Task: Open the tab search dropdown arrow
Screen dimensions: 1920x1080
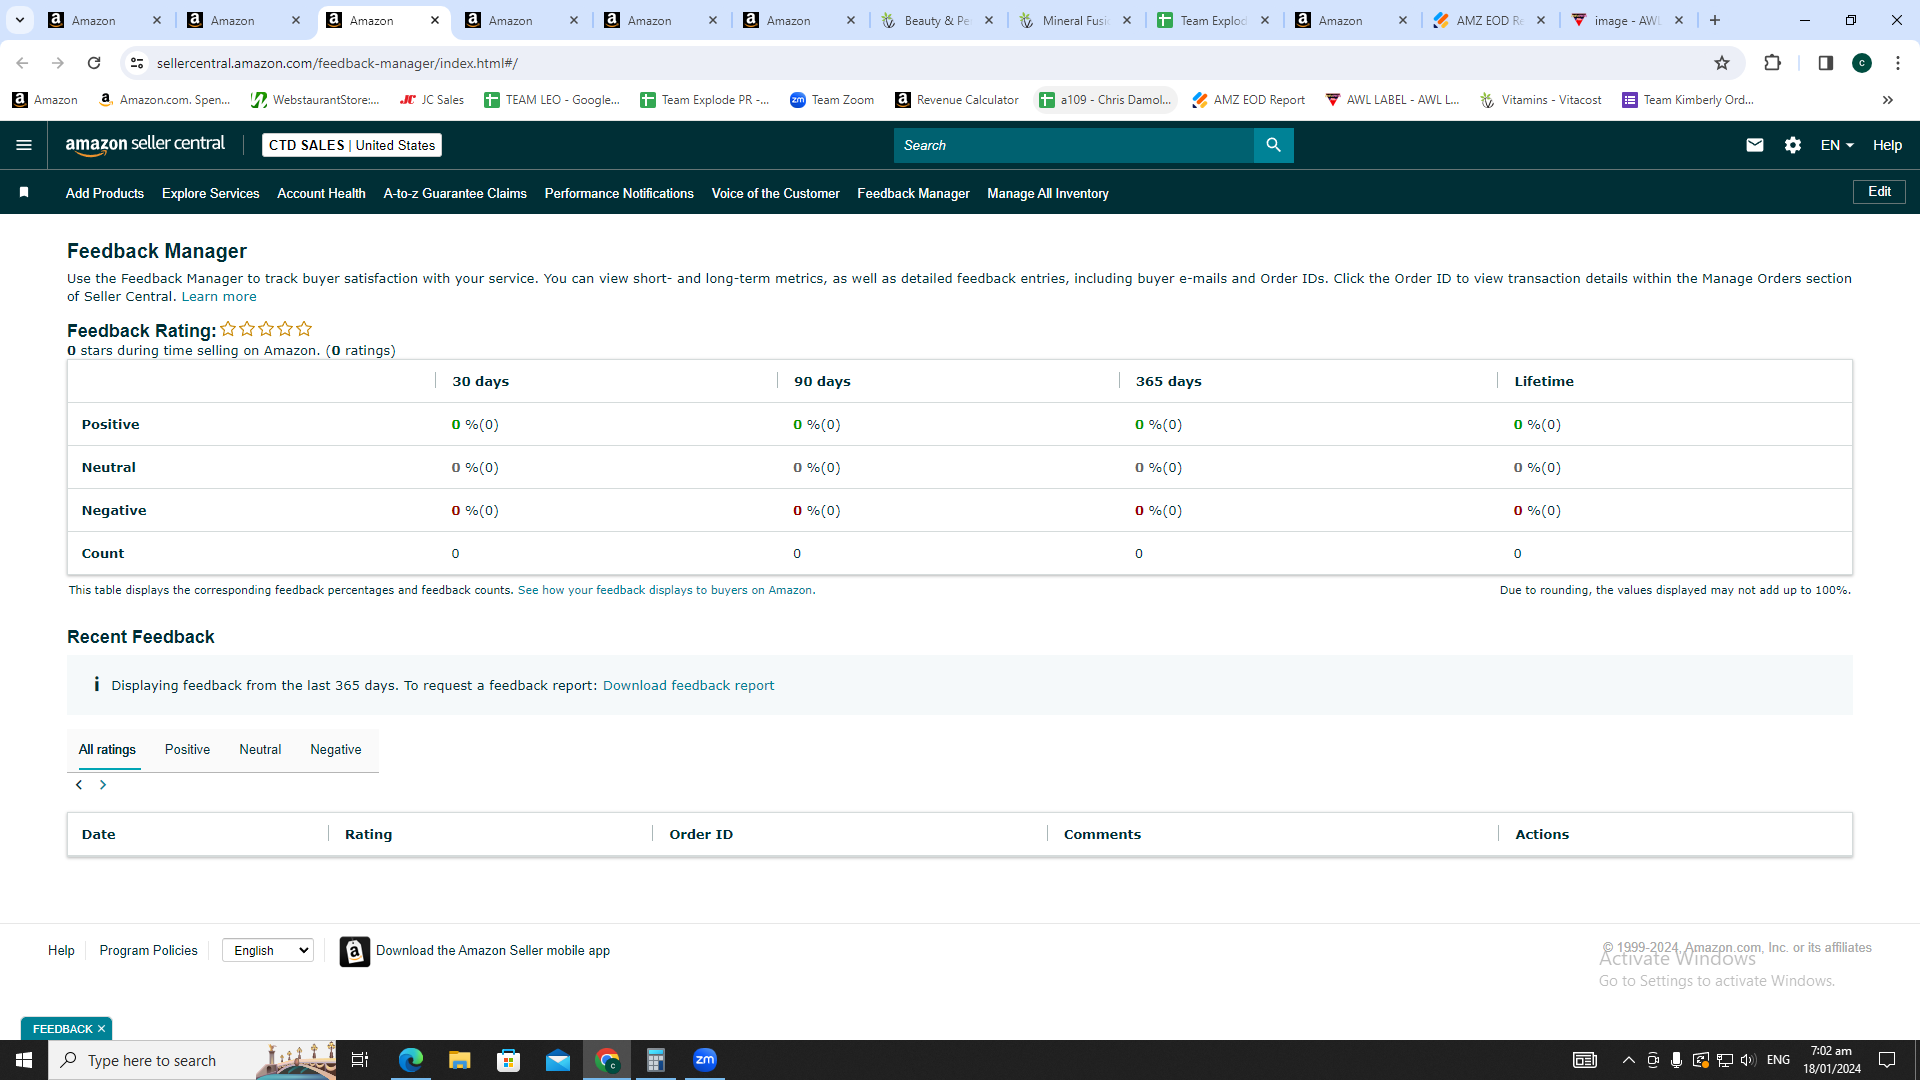Action: pyautogui.click(x=19, y=20)
